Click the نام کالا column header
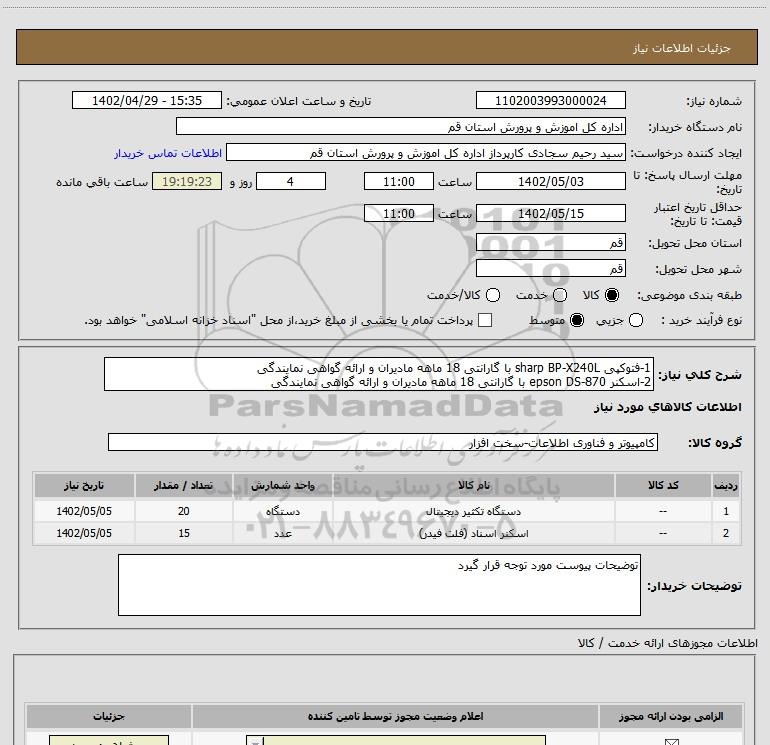Image resolution: width=770 pixels, height=745 pixels. [474, 486]
